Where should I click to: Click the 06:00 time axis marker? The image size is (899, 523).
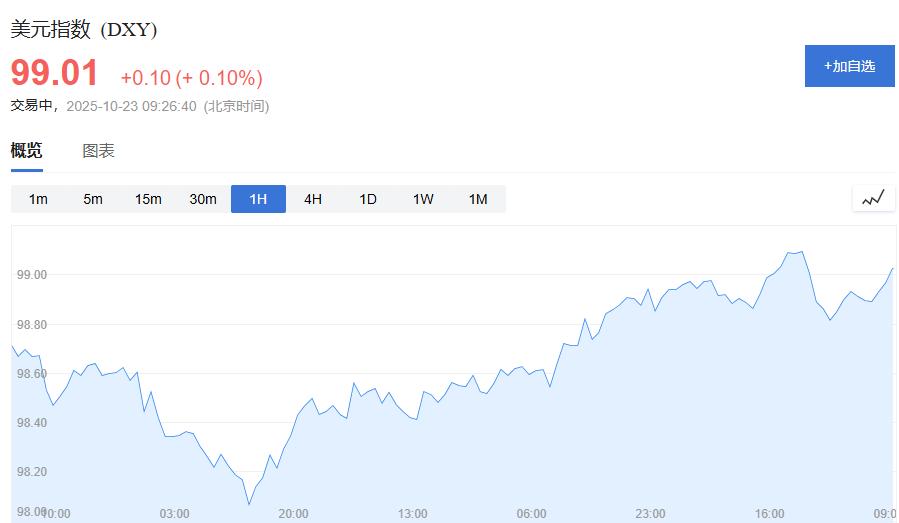pyautogui.click(x=531, y=514)
